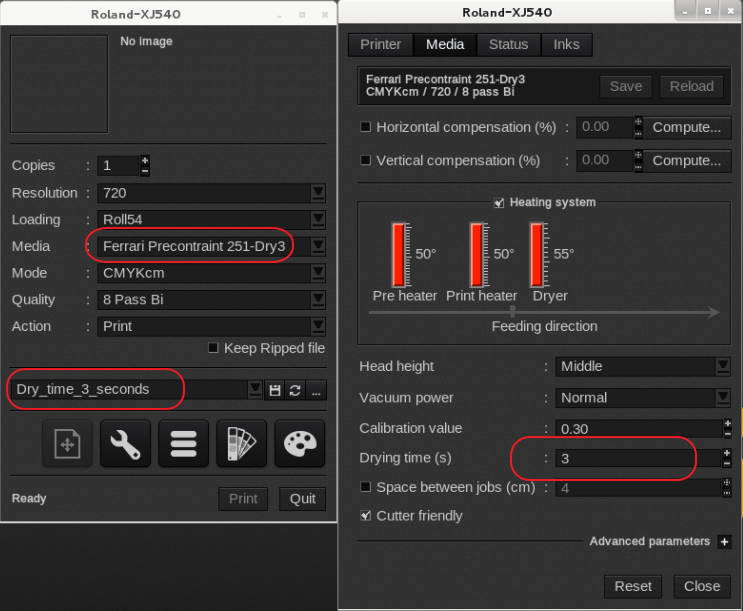743x611 pixels.
Task: Save preset with floppy disk icon
Action: pos(275,390)
